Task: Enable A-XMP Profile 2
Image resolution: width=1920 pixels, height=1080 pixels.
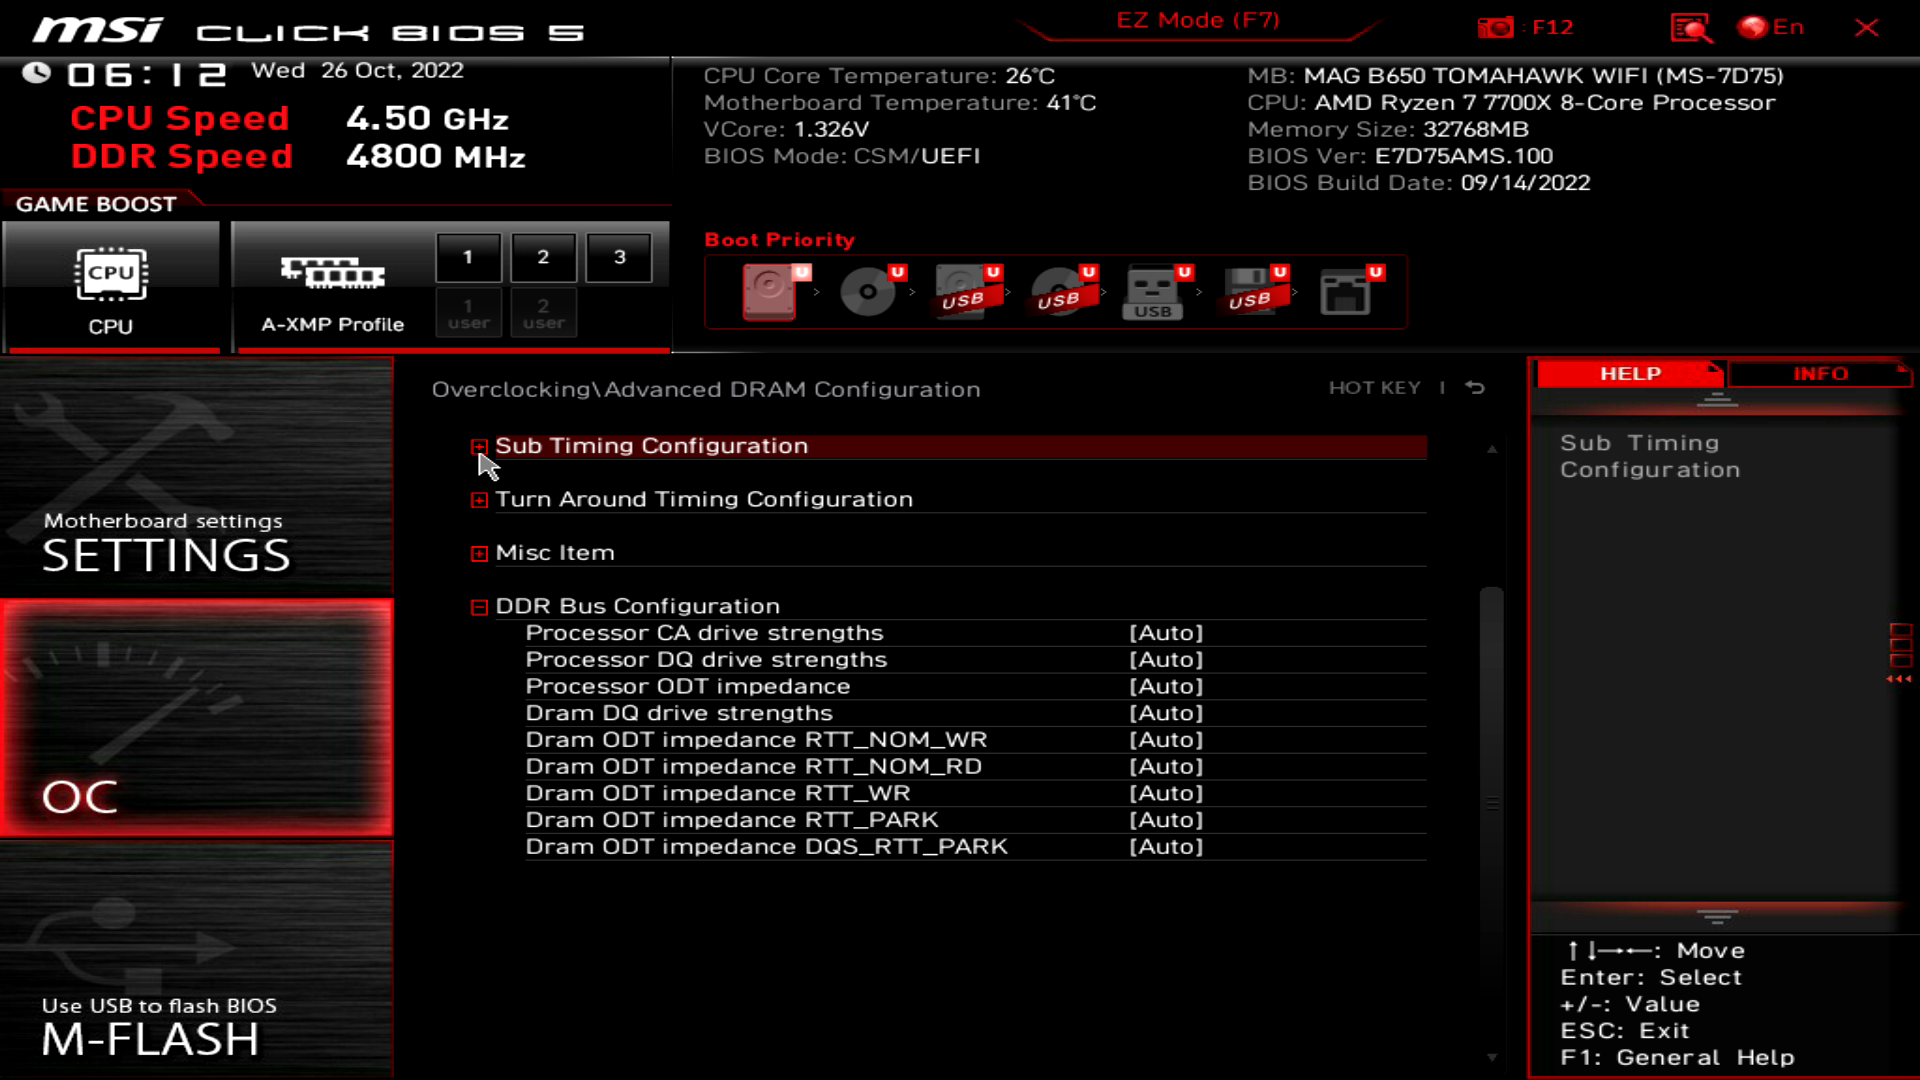Action: click(x=543, y=256)
